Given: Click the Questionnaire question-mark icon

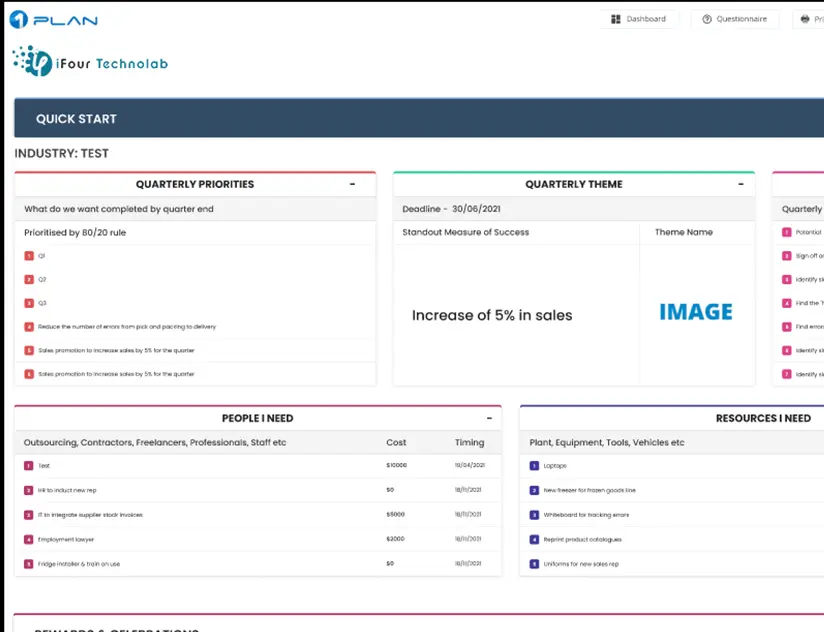Looking at the screenshot, I should click(x=708, y=18).
